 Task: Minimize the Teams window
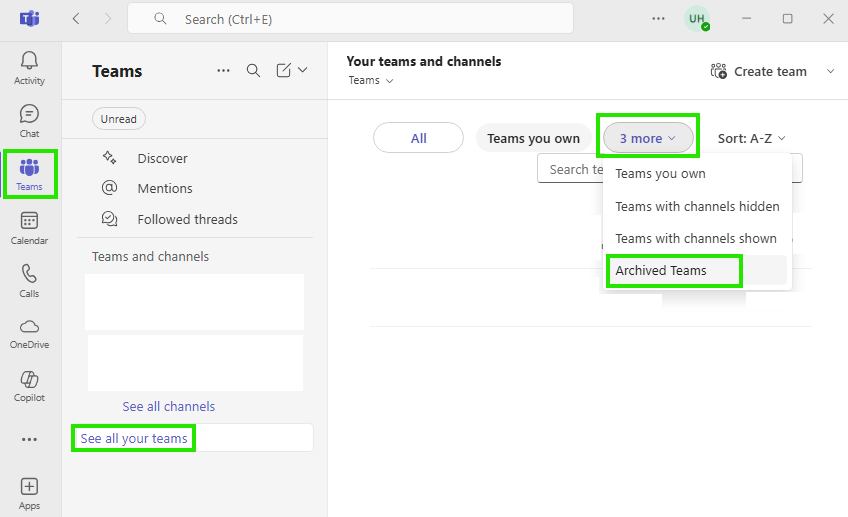tap(746, 19)
